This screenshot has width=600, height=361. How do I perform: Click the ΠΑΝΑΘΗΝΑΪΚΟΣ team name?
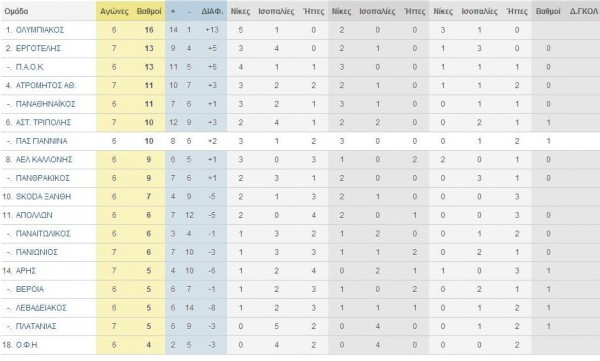pyautogui.click(x=46, y=104)
